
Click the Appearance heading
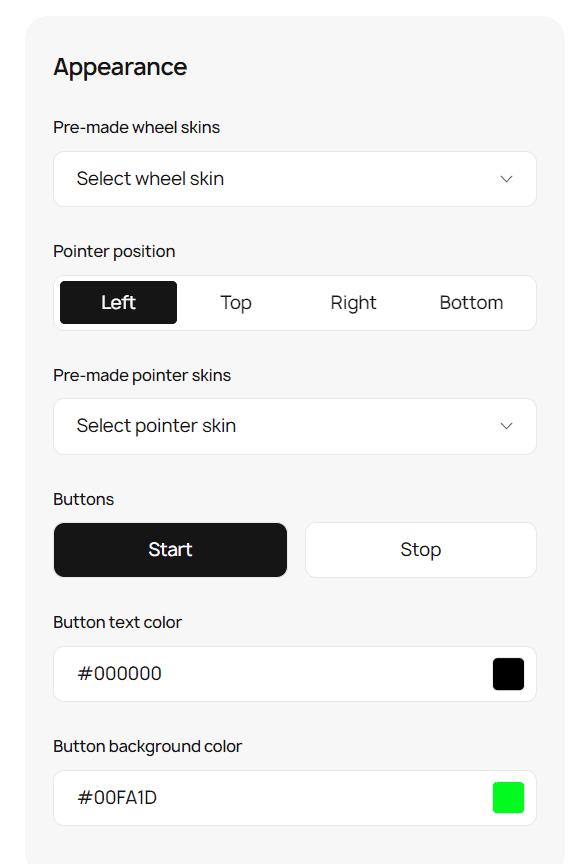[x=120, y=67]
